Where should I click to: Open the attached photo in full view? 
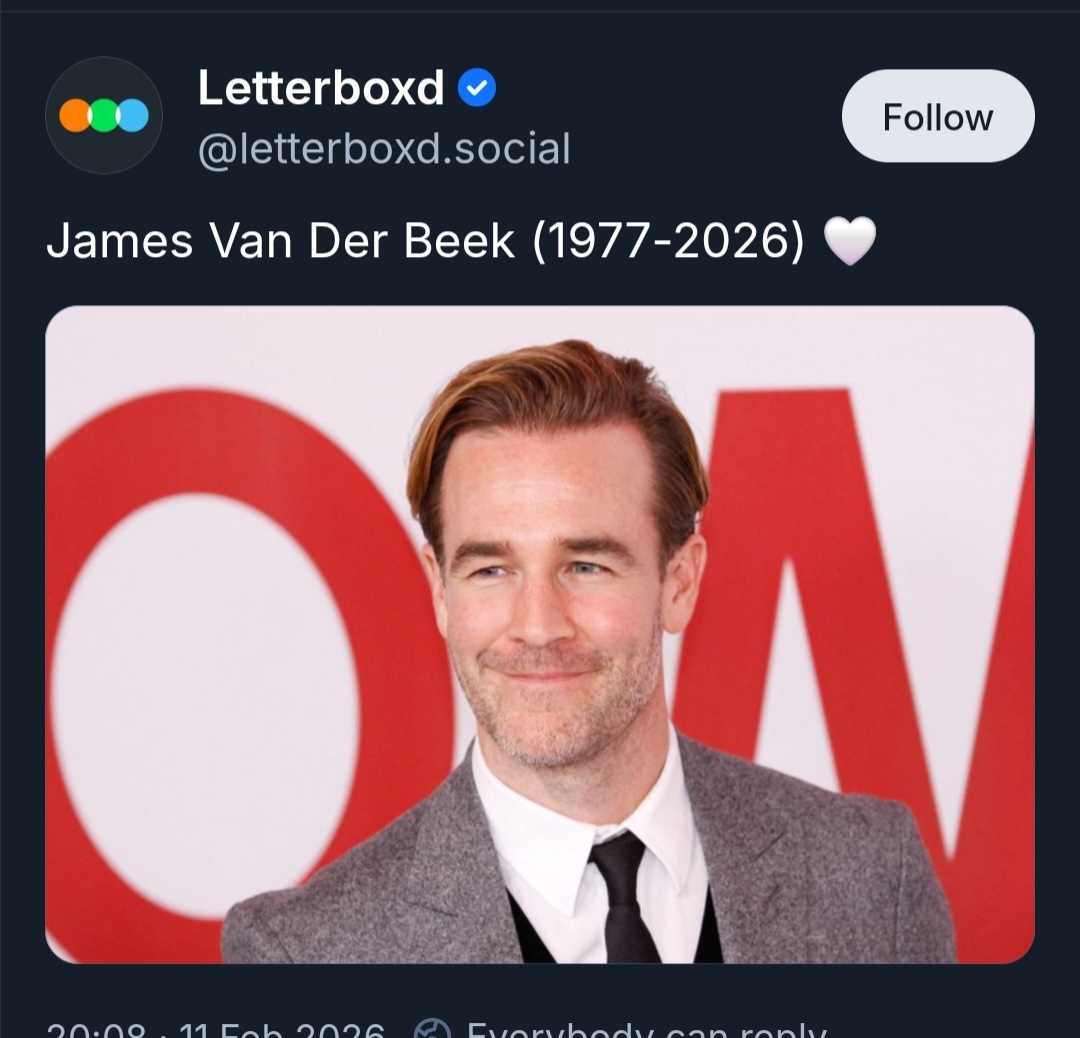tap(540, 634)
